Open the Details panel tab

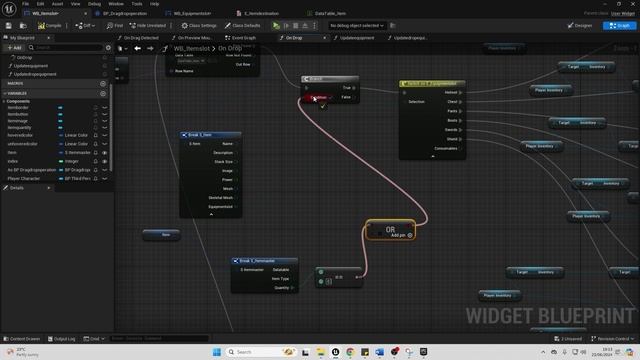pyautogui.click(x=16, y=188)
